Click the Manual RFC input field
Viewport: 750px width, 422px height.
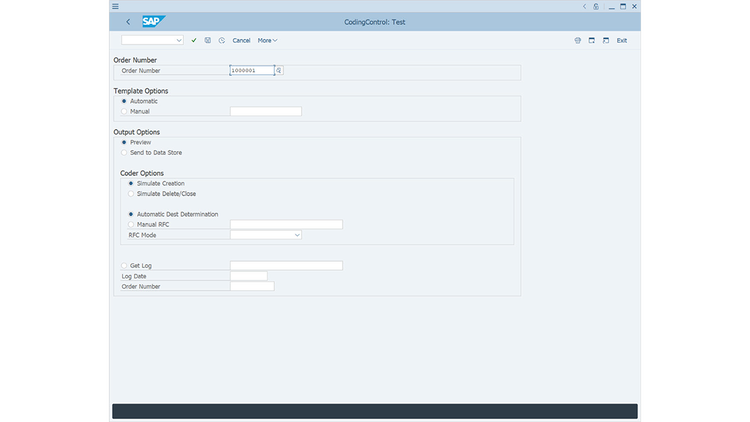click(286, 224)
